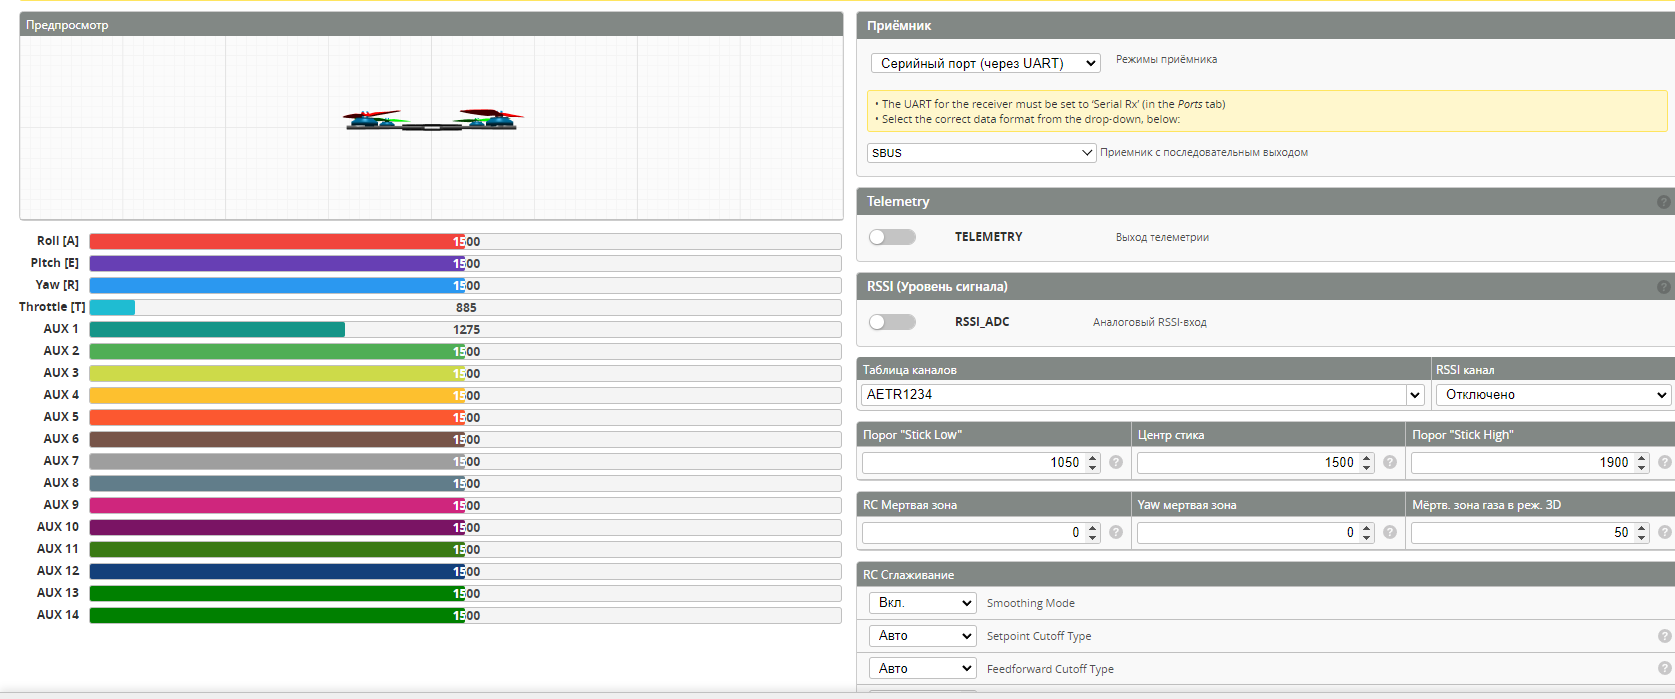
Task: Click the AUX 6 brown channel bar
Action: point(465,439)
